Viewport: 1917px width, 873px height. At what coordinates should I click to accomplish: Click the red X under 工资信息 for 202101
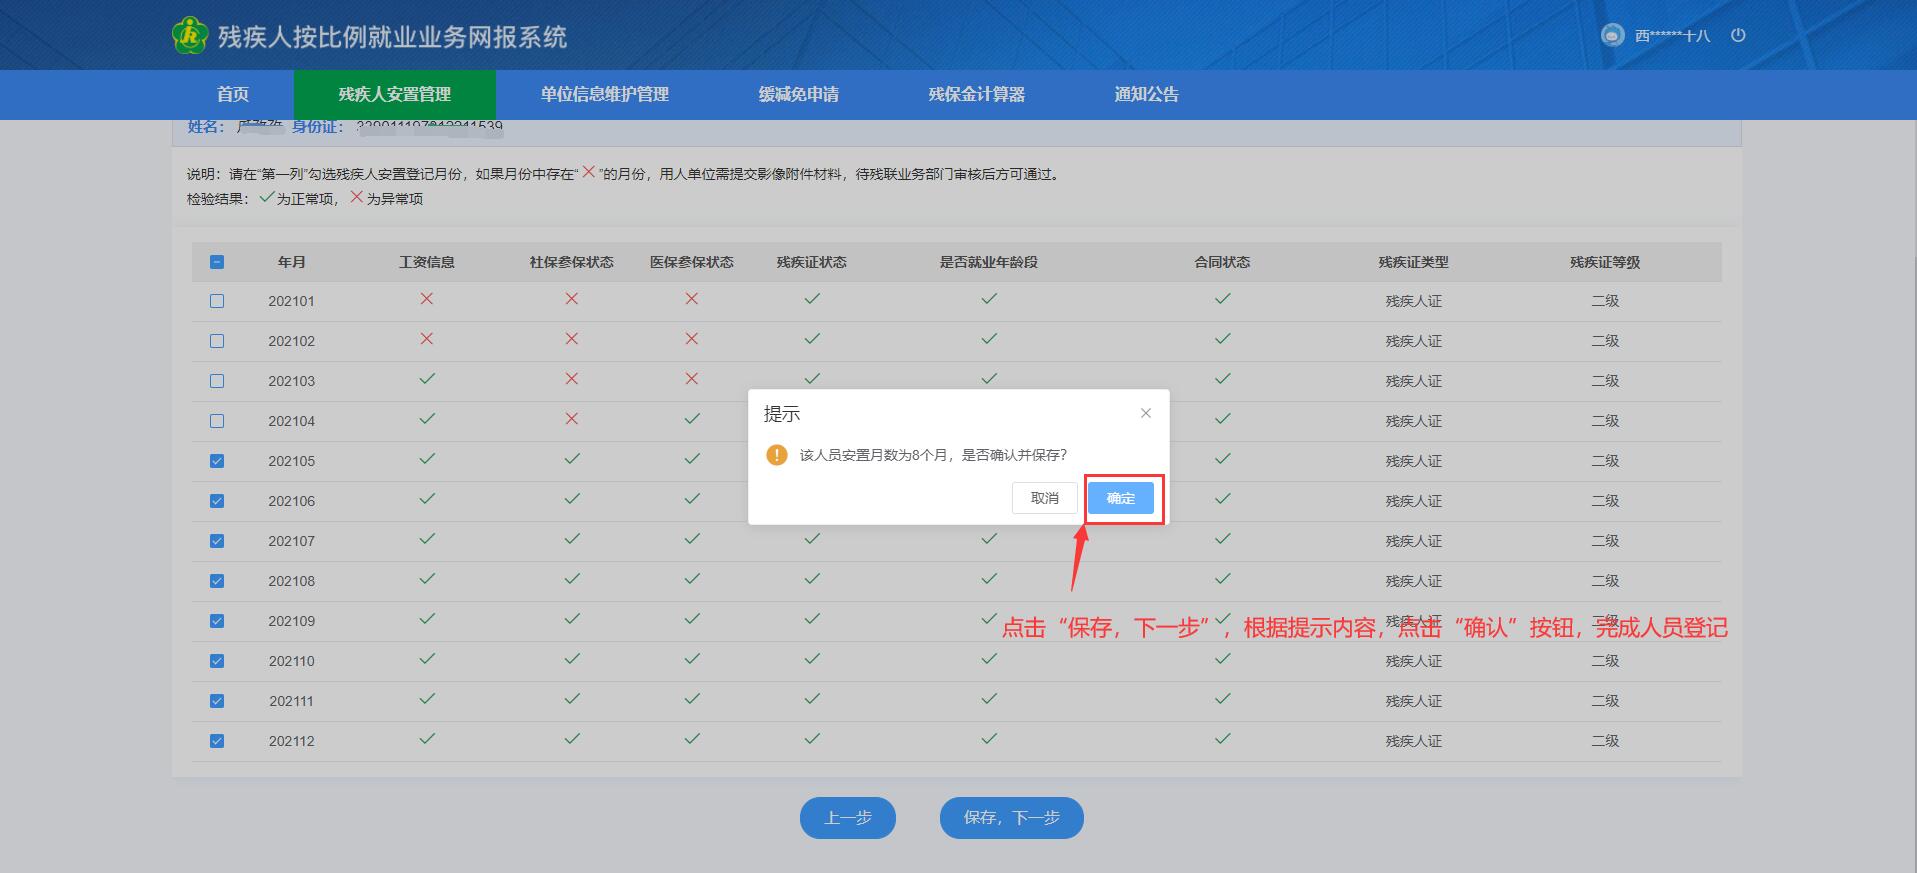(x=427, y=299)
